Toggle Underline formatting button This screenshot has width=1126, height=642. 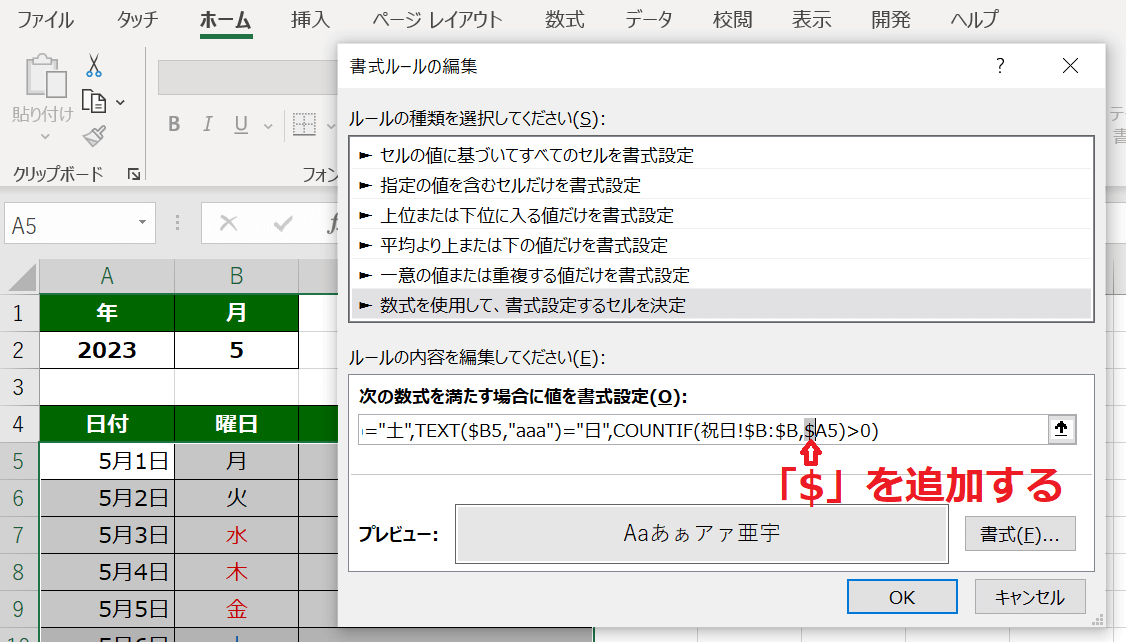240,125
